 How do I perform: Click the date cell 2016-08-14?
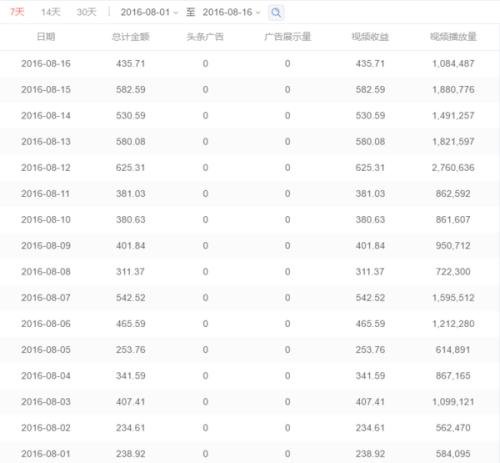(46, 116)
